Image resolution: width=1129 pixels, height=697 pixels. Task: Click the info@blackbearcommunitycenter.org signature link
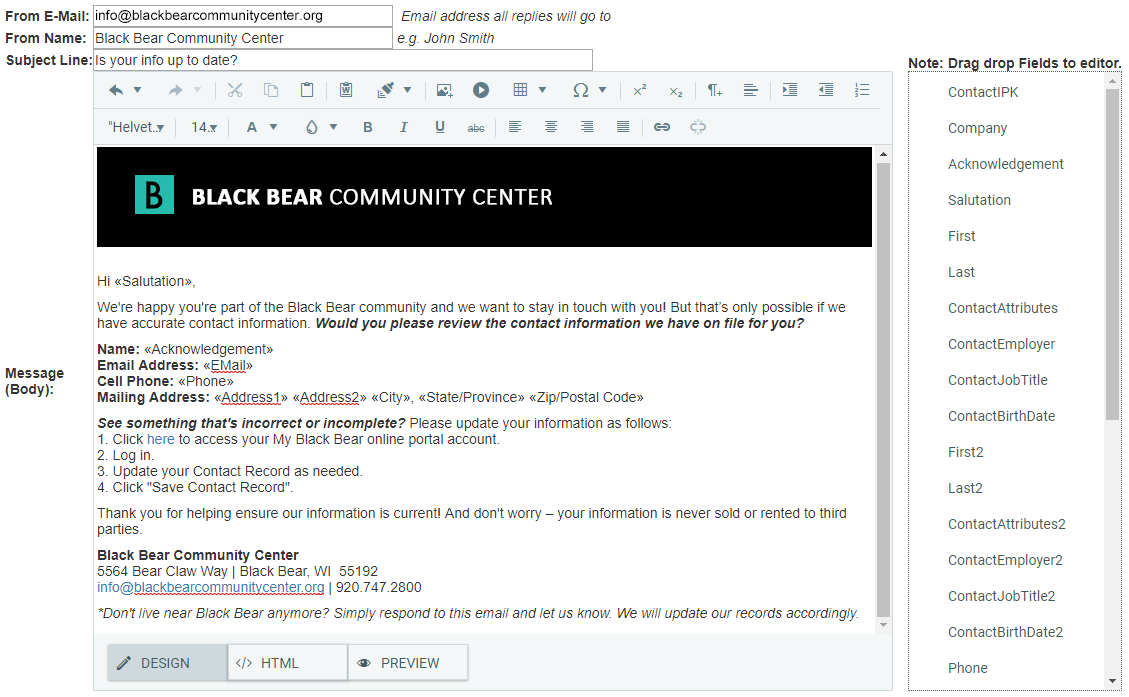tap(210, 587)
